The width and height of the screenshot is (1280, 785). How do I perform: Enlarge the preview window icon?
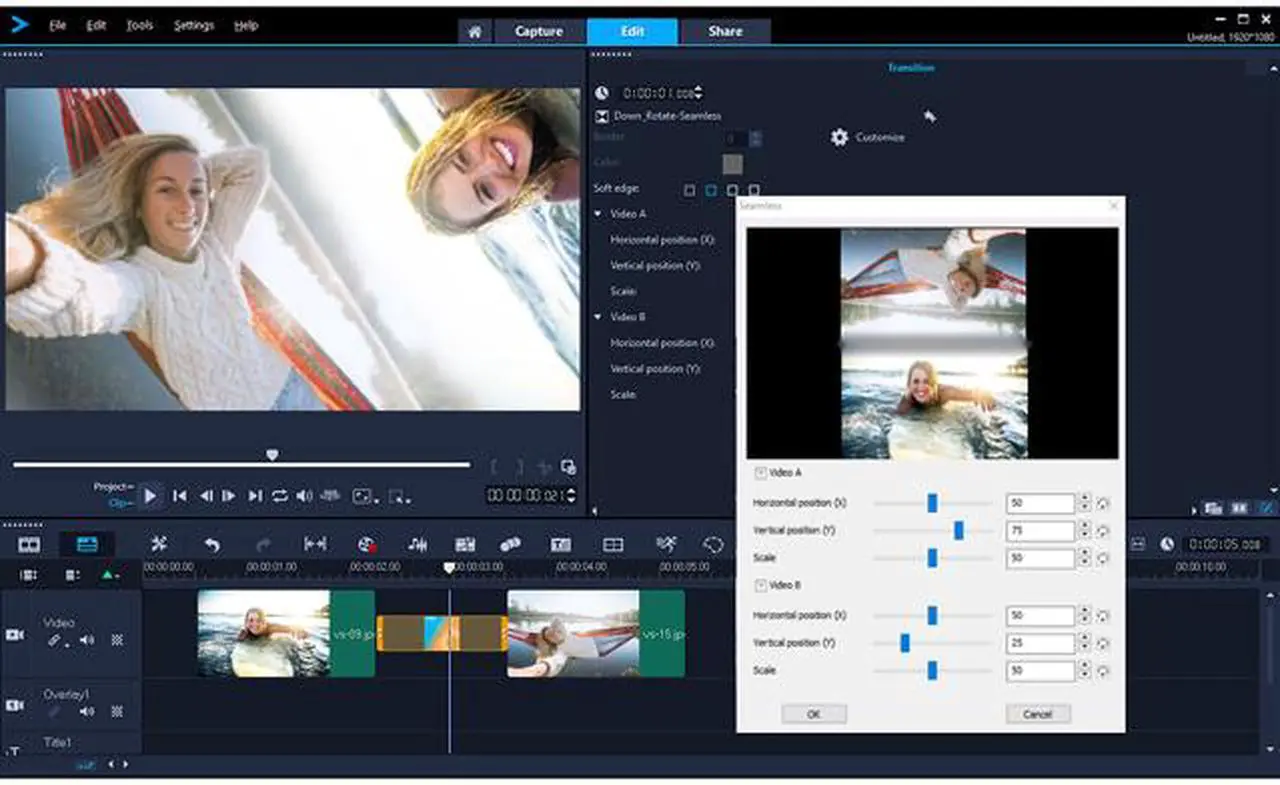pyautogui.click(x=568, y=467)
